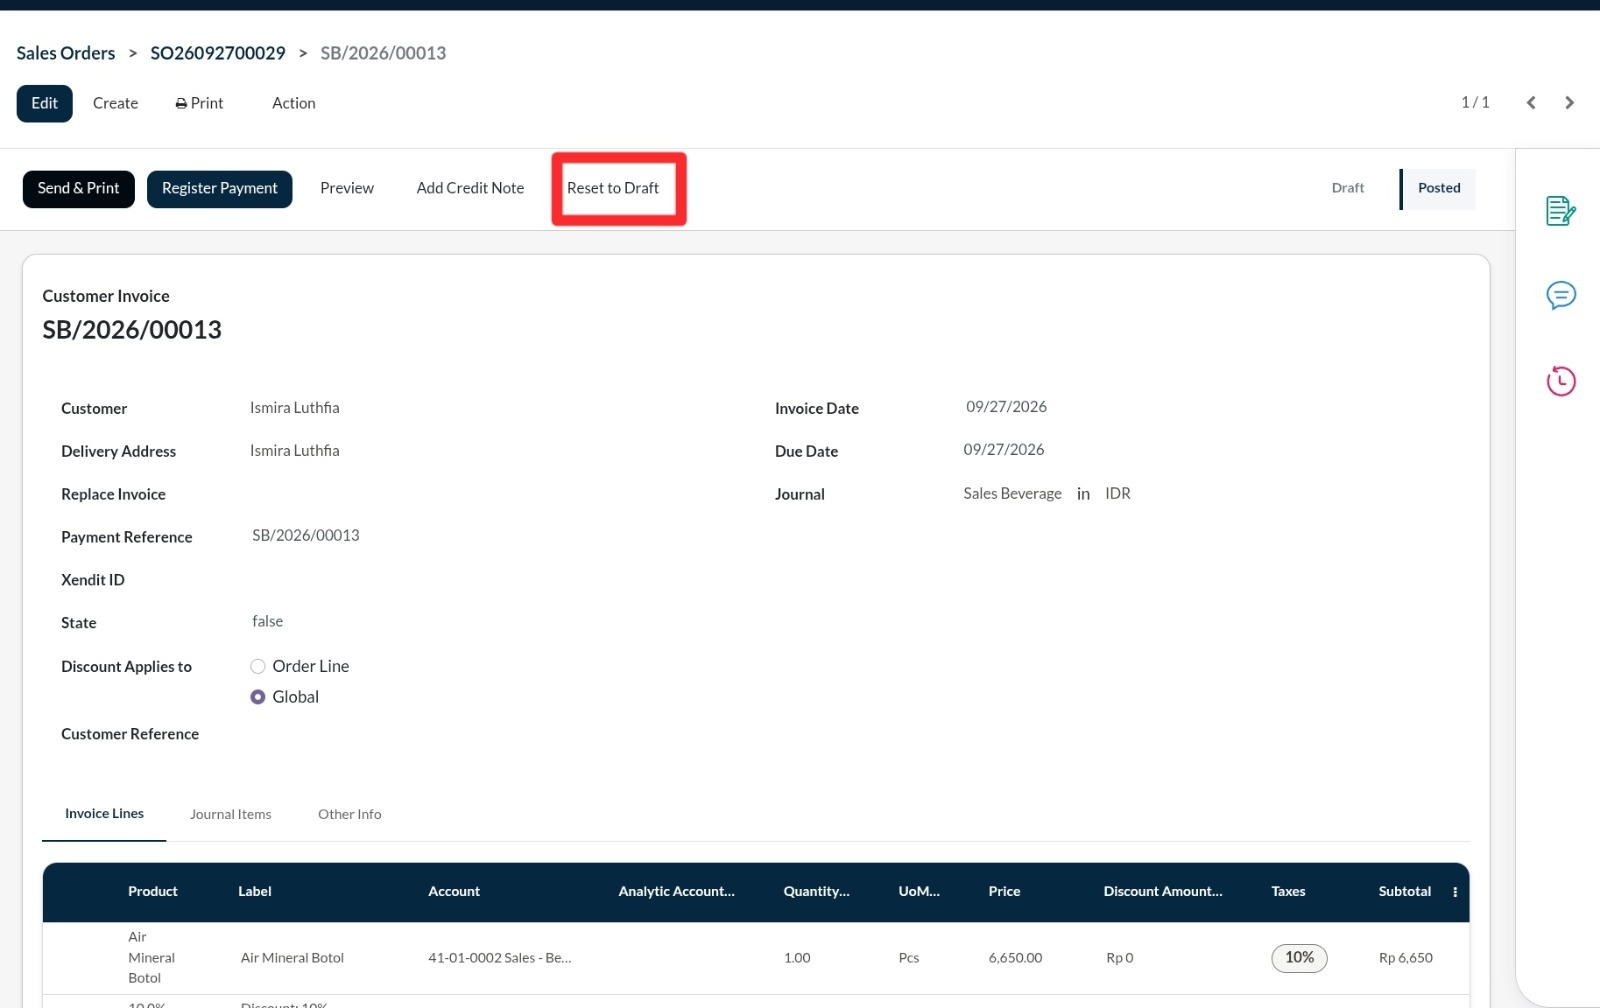Open the Print menu
The height and width of the screenshot is (1008, 1600).
click(x=200, y=103)
